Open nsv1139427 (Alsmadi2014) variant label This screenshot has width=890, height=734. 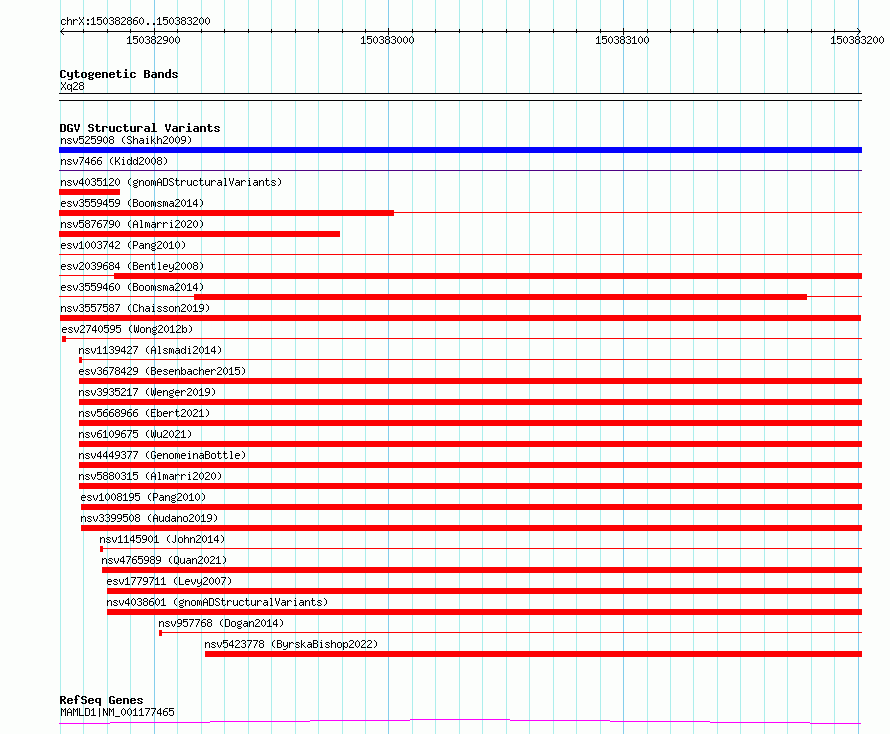coord(150,350)
